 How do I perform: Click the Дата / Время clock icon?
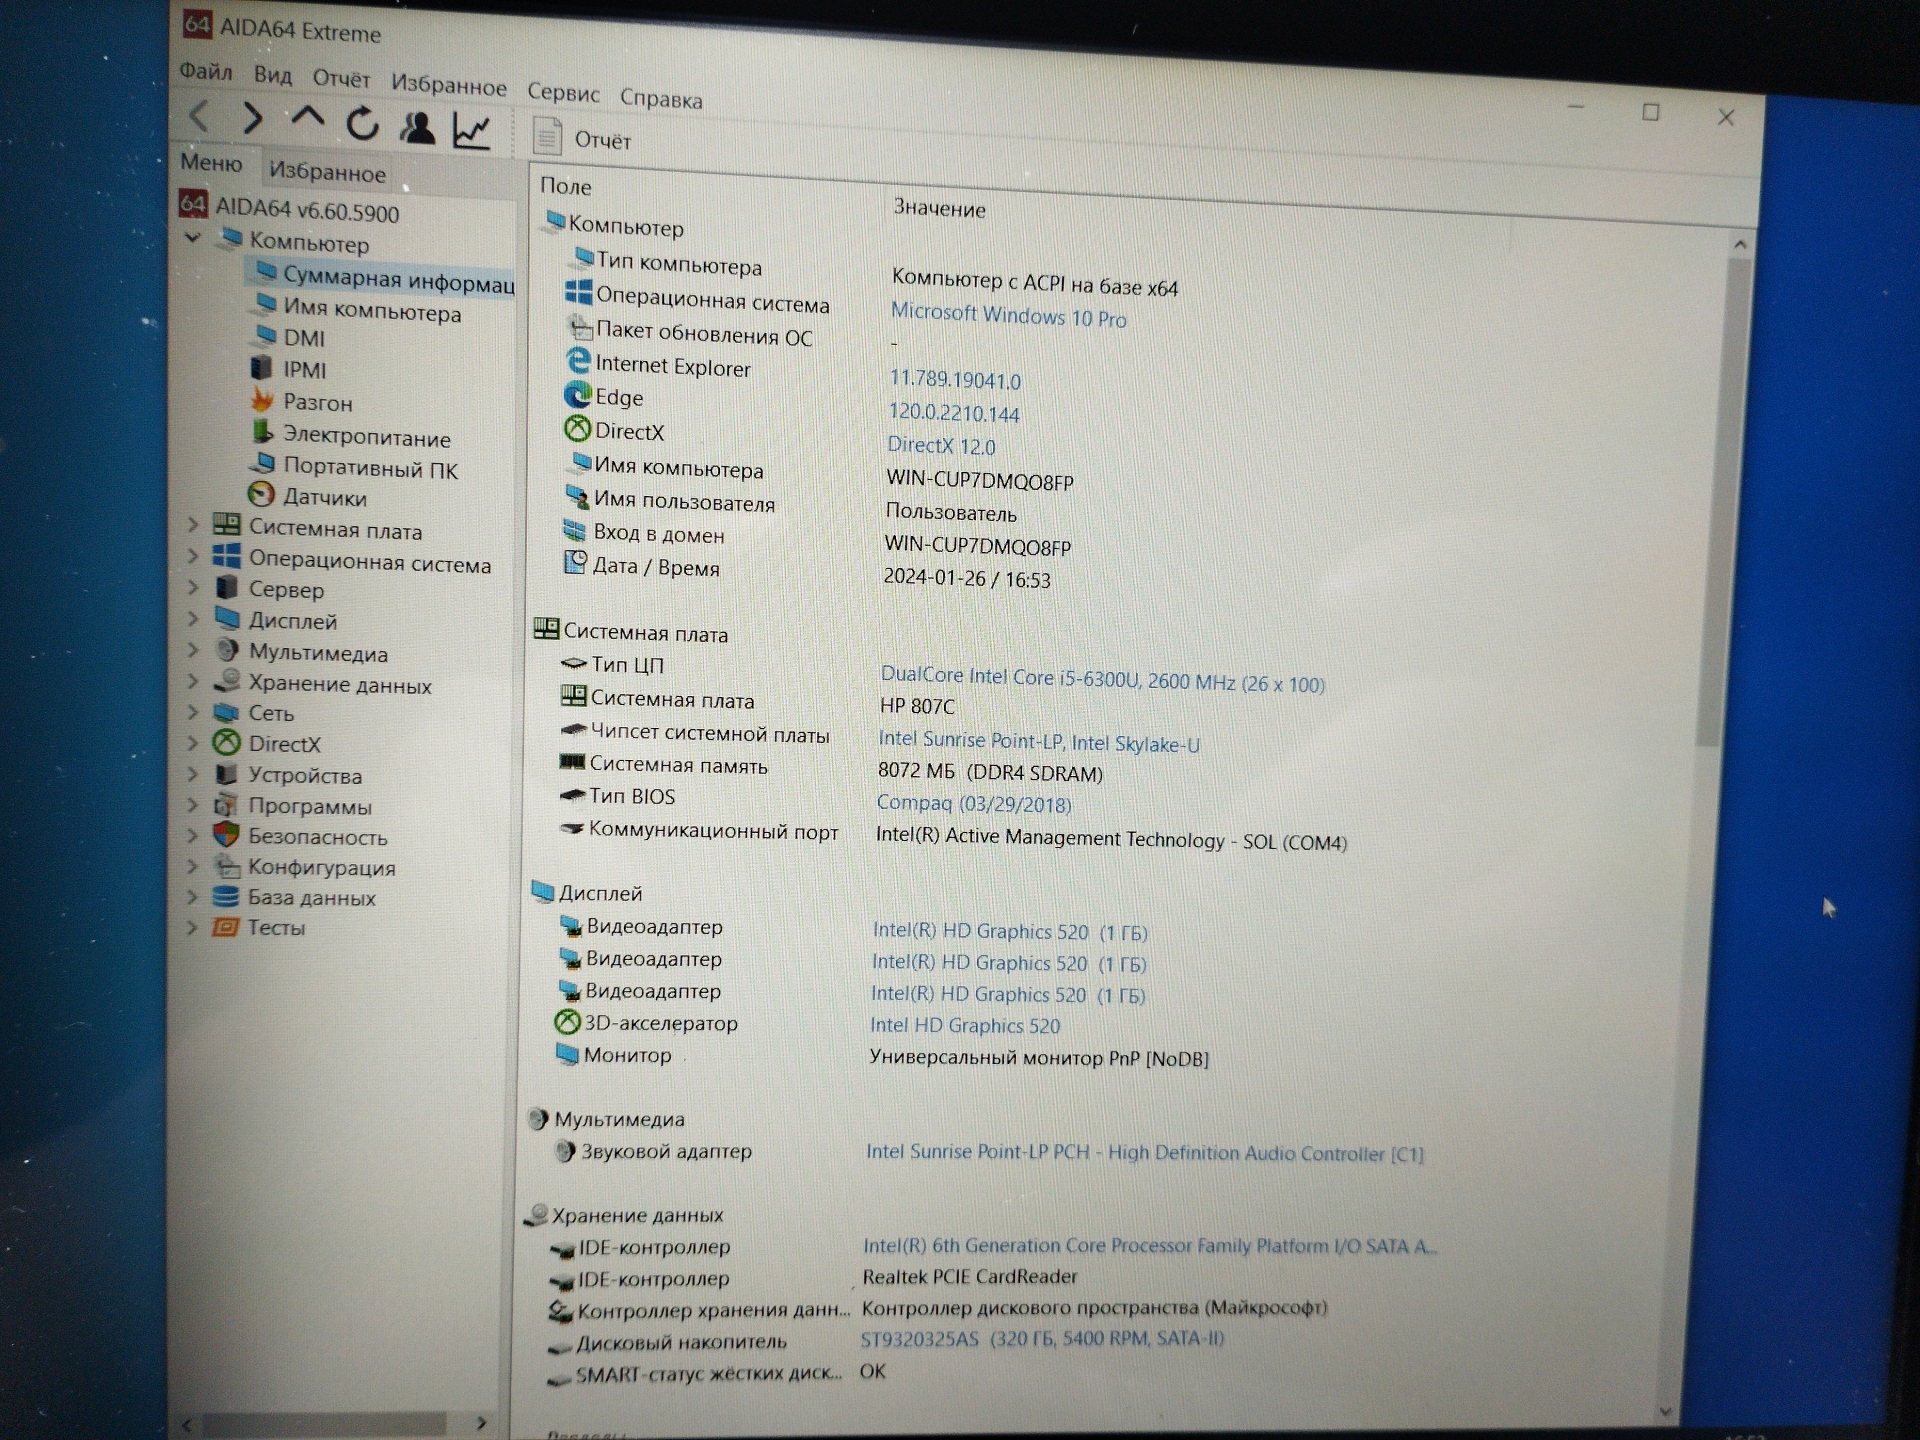[575, 563]
